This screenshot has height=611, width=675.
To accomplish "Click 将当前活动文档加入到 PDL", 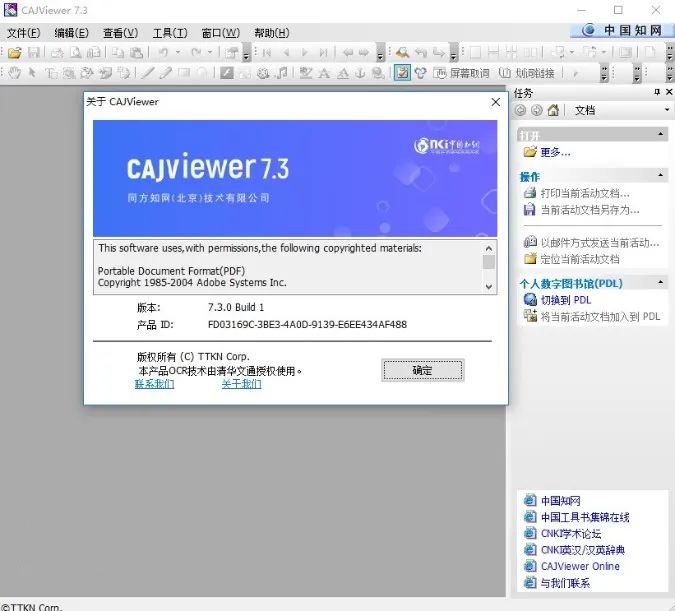I will 600,317.
